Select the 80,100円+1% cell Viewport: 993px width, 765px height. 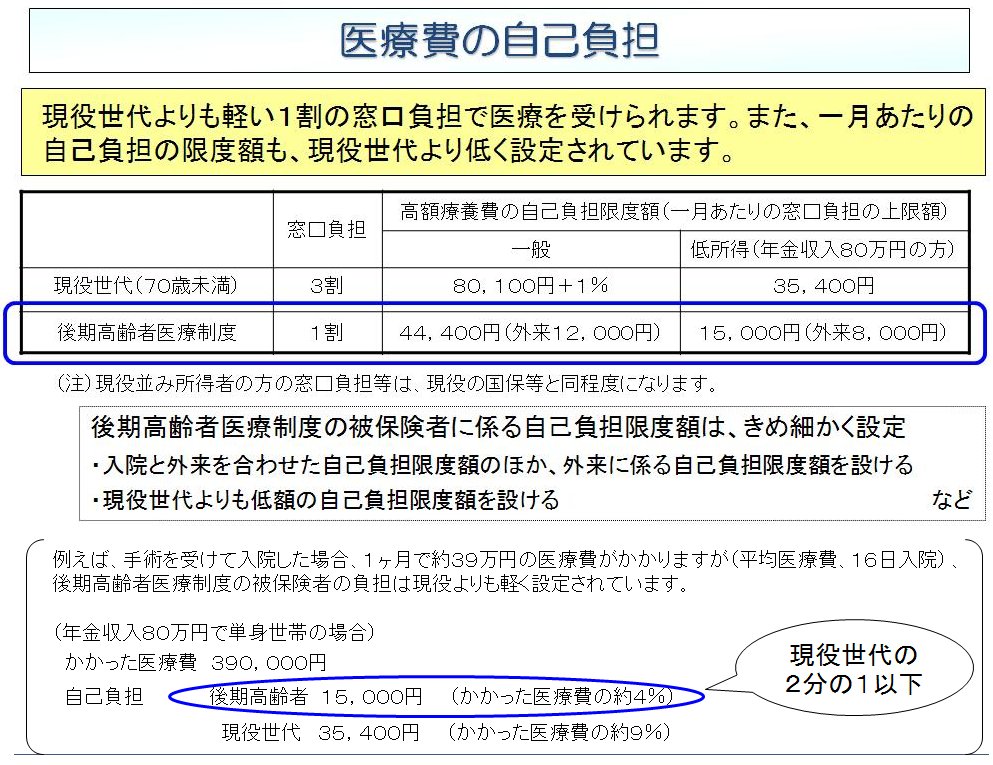531,286
